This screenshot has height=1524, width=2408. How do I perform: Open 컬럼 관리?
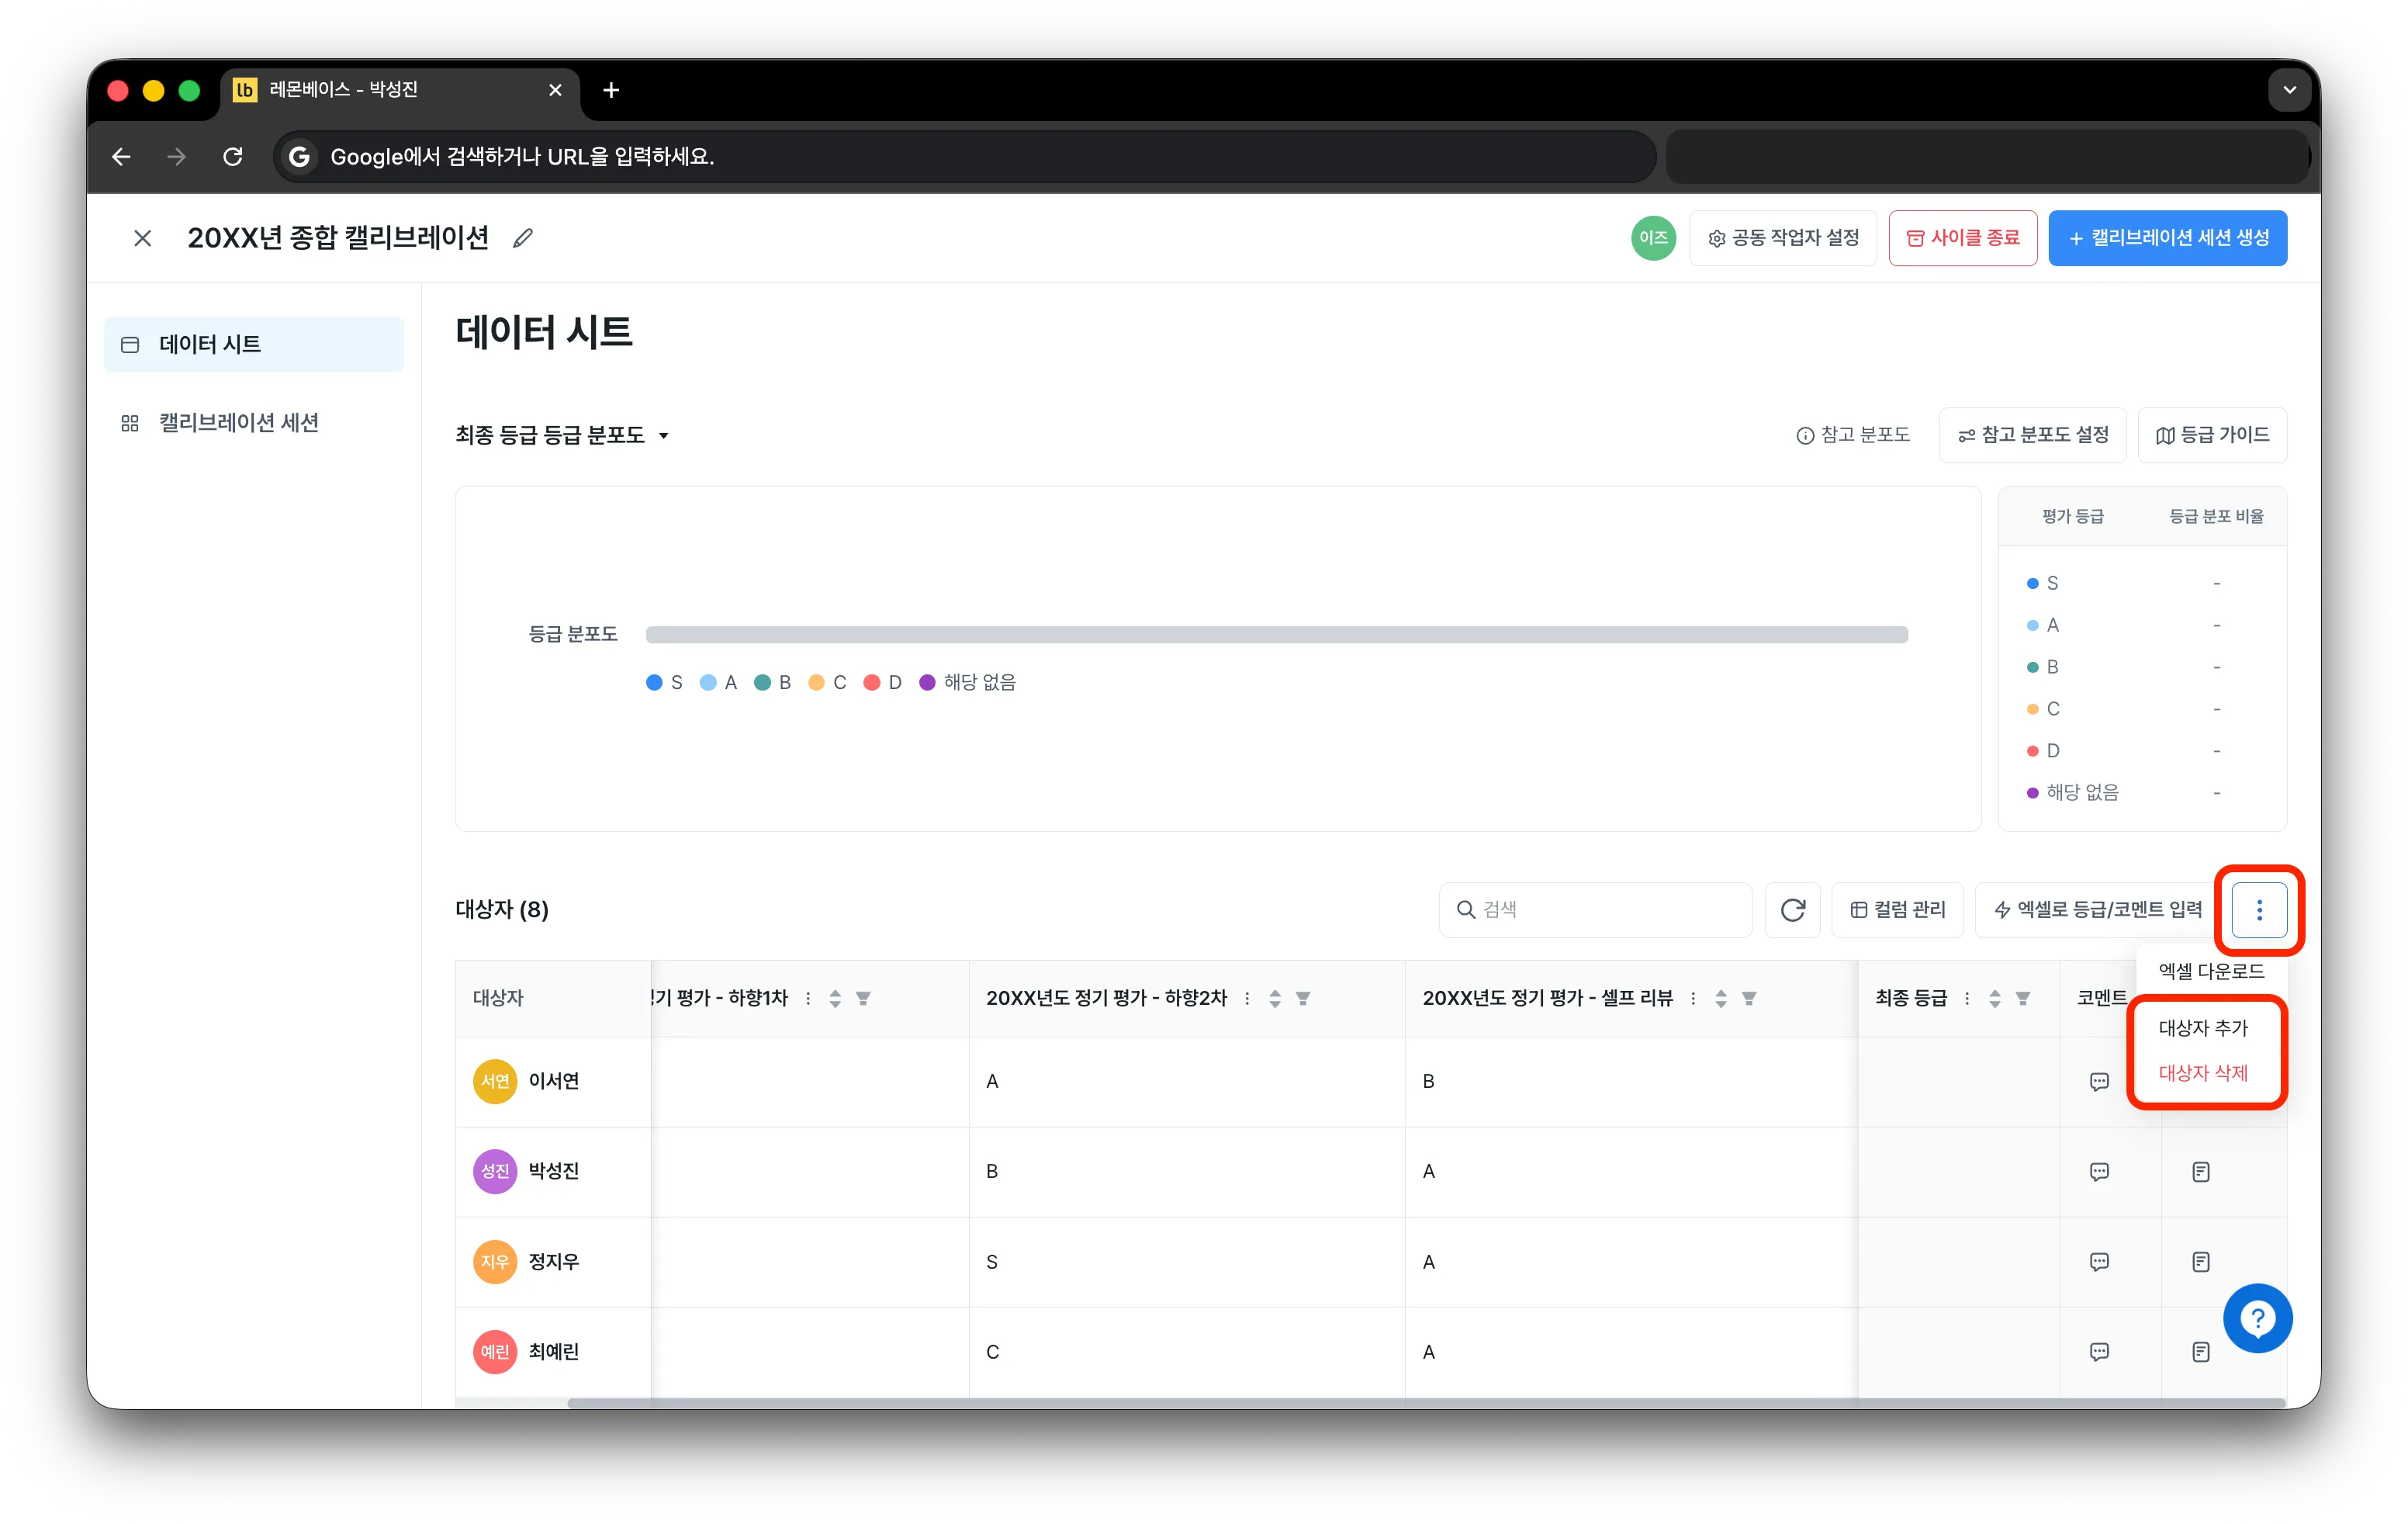pyautogui.click(x=1897, y=909)
